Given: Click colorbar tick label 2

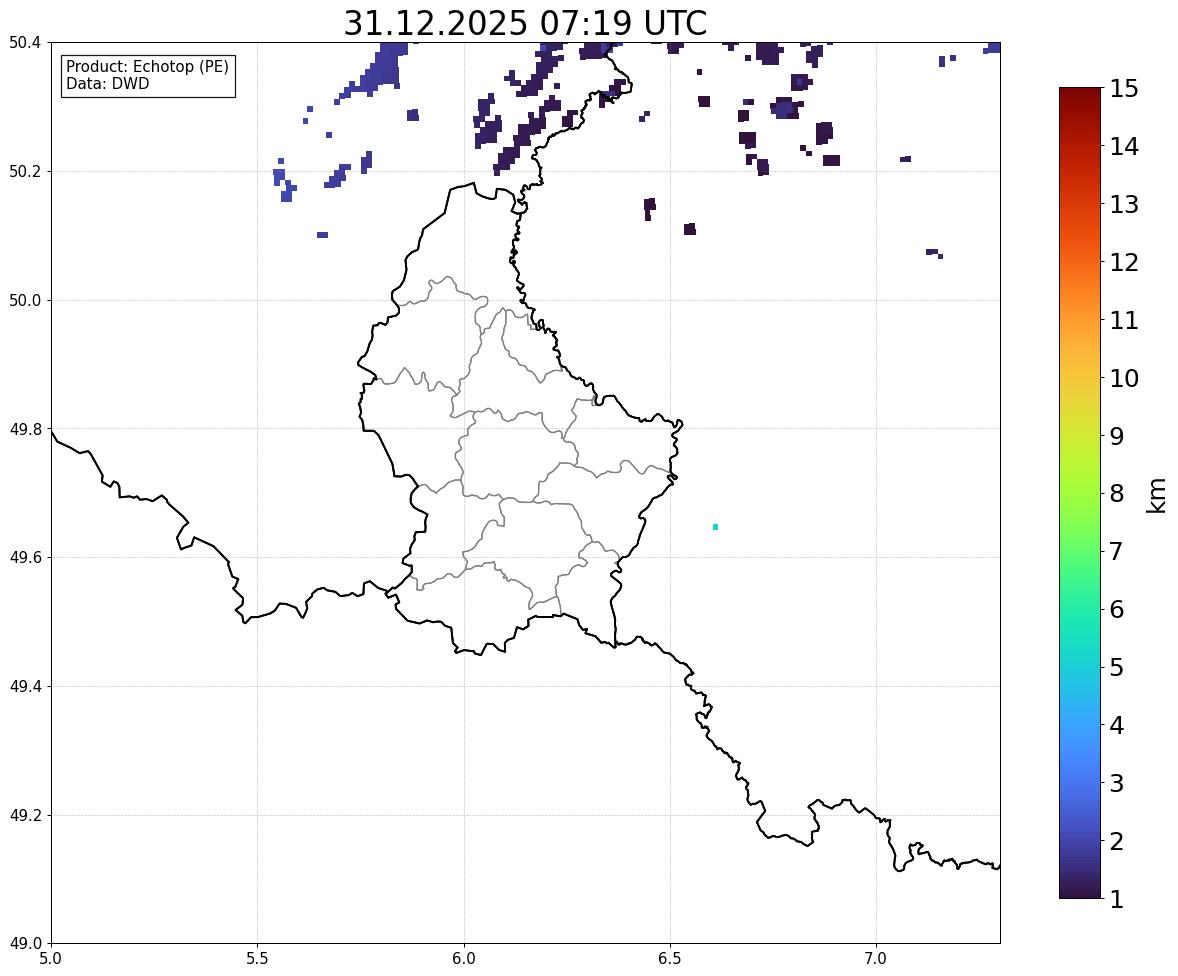Looking at the screenshot, I should pos(1117,841).
